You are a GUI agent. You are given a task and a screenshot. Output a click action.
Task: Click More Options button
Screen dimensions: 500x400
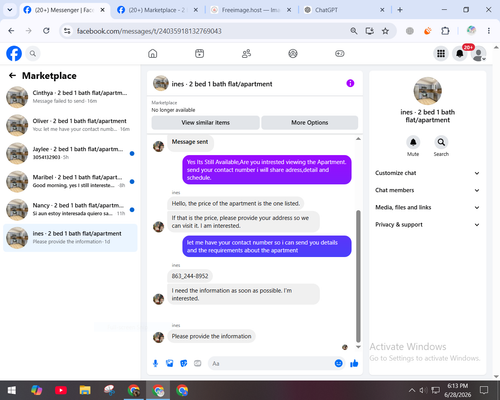310,123
